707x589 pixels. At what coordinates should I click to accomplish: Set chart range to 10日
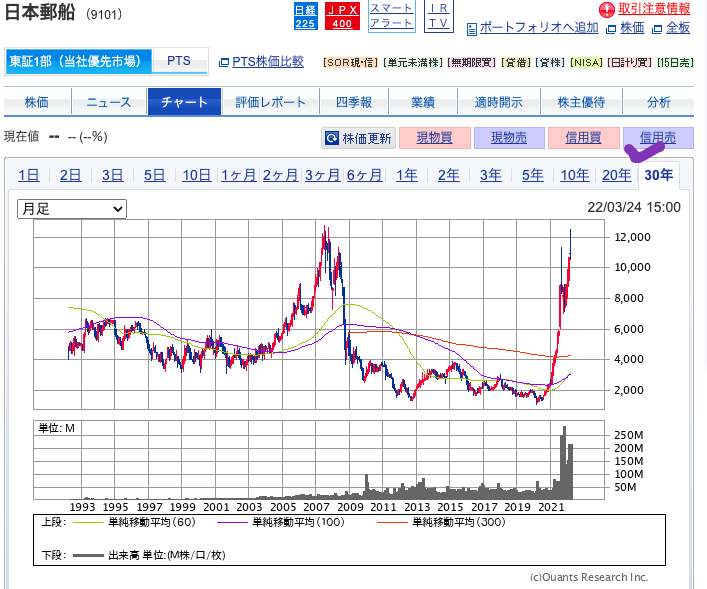[197, 175]
